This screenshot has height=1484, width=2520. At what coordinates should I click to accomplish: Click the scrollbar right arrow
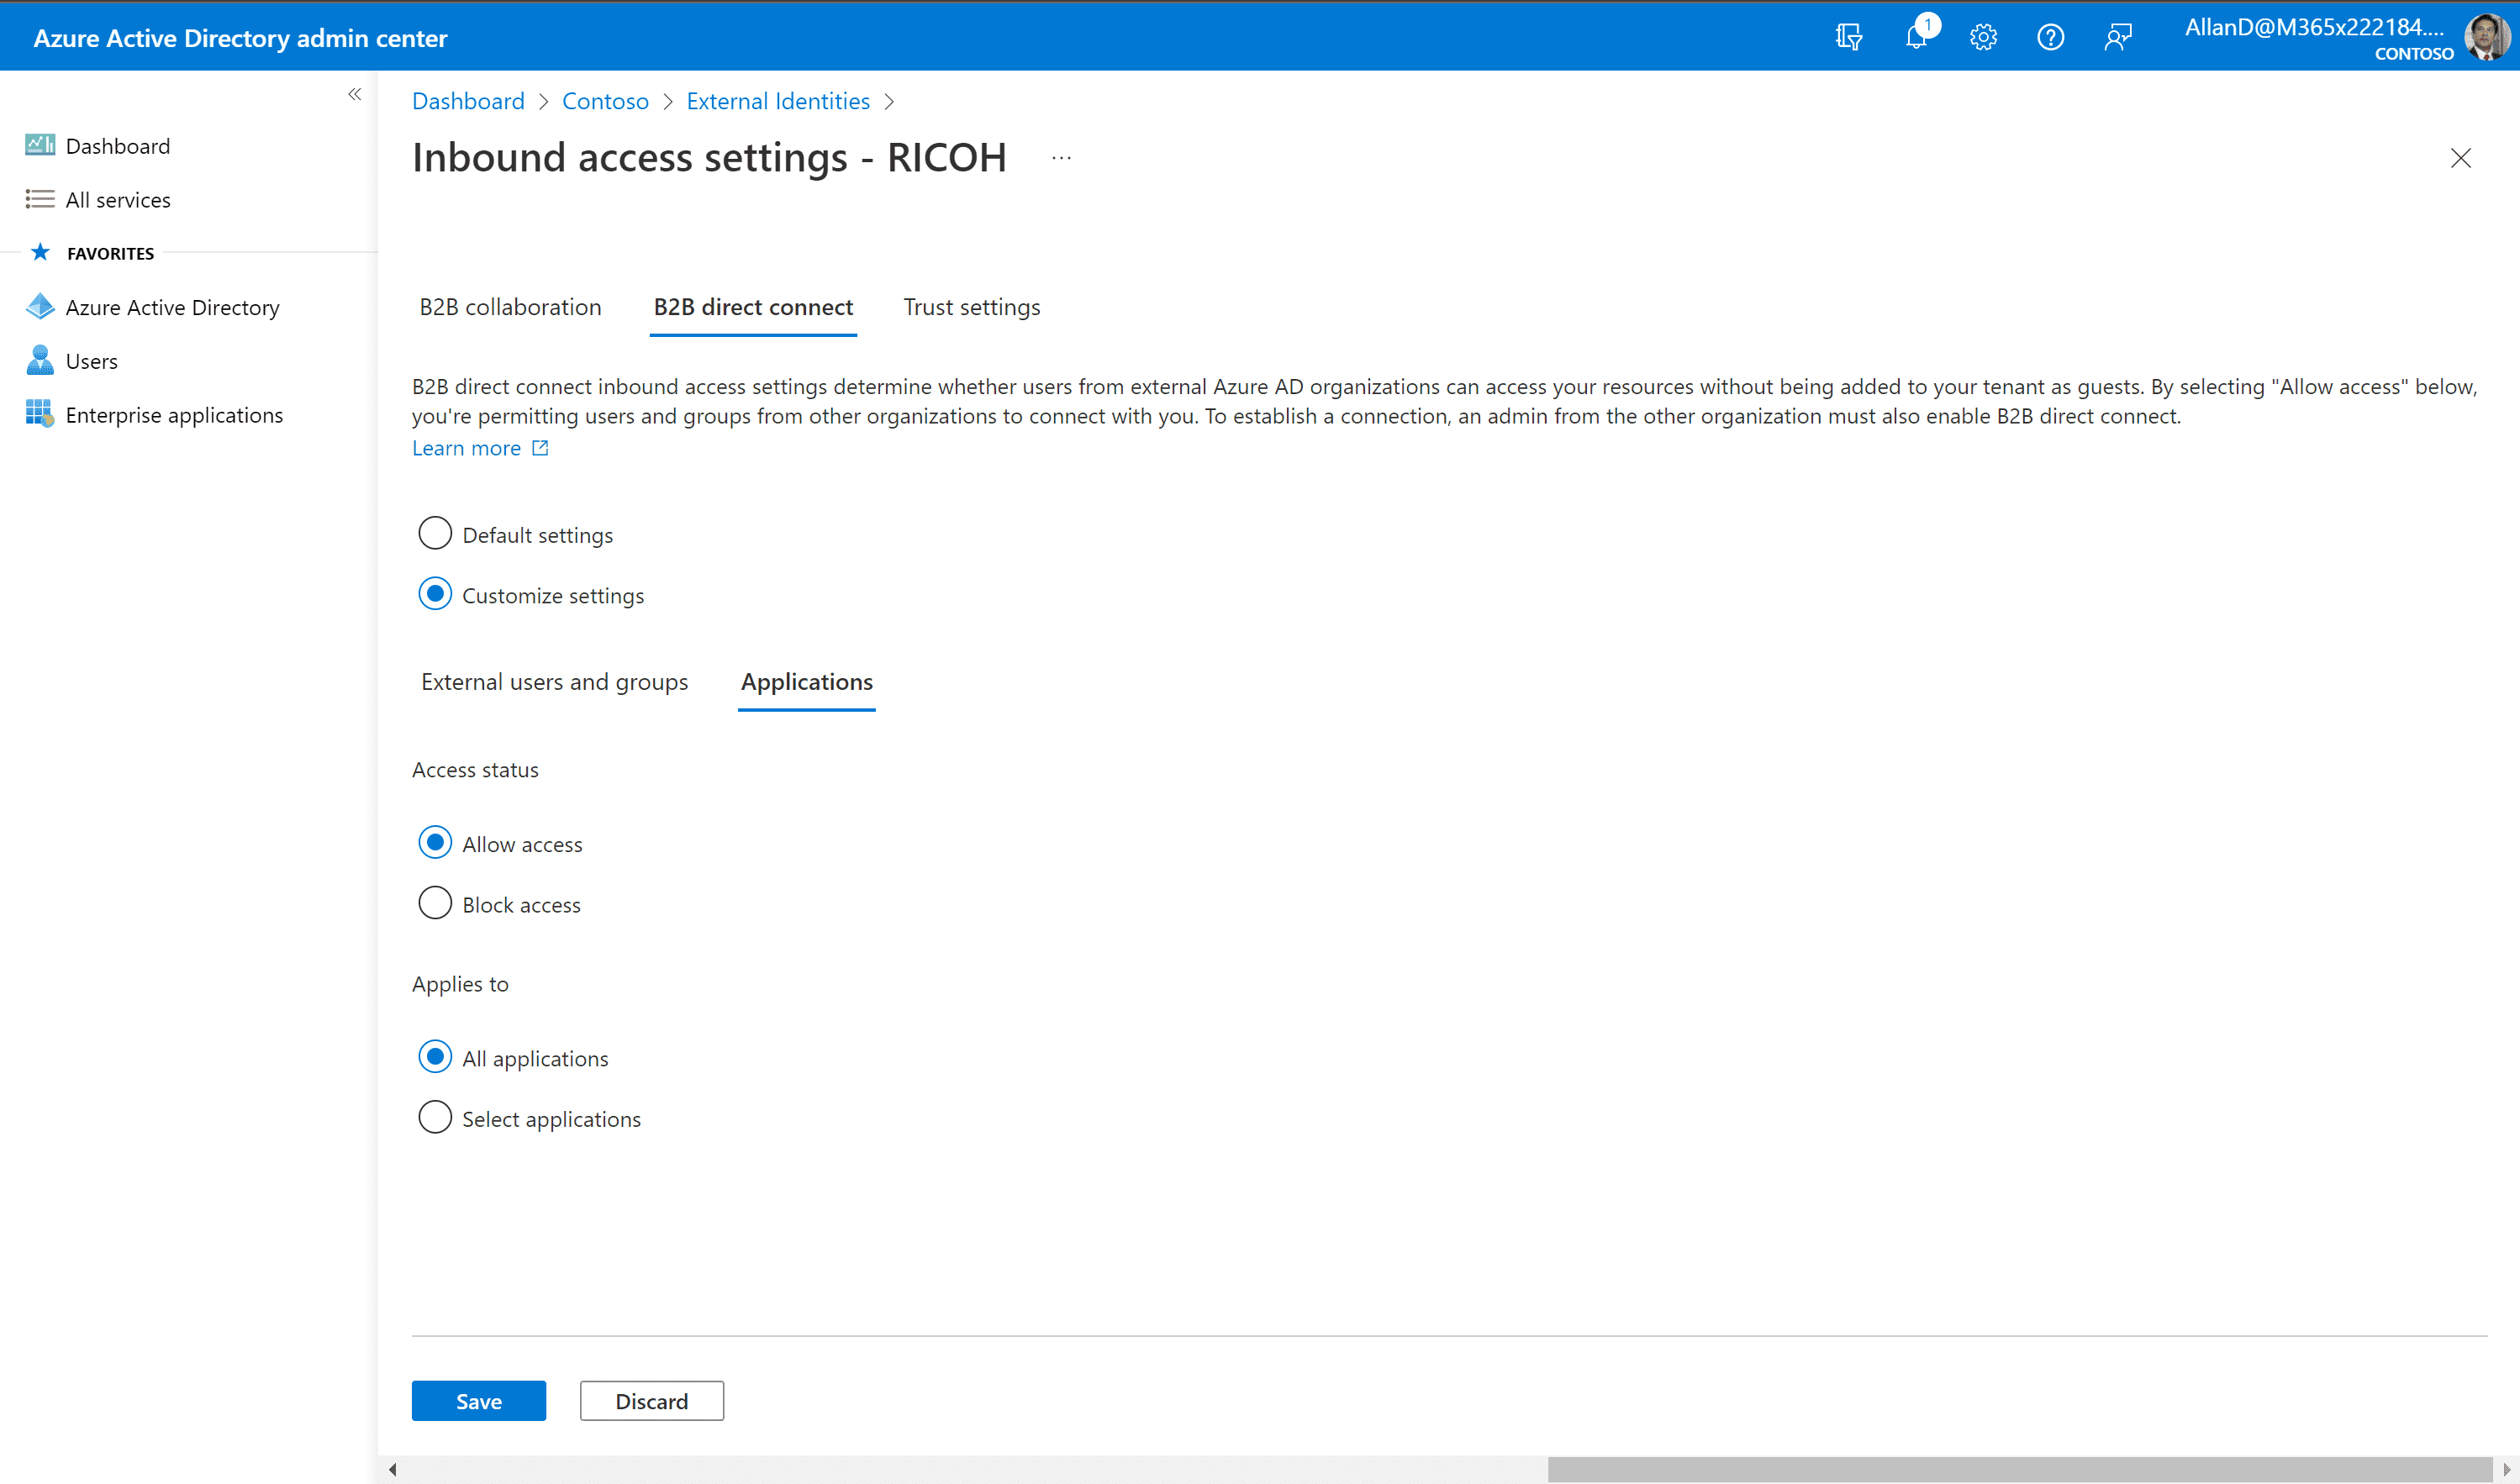[x=2506, y=1469]
